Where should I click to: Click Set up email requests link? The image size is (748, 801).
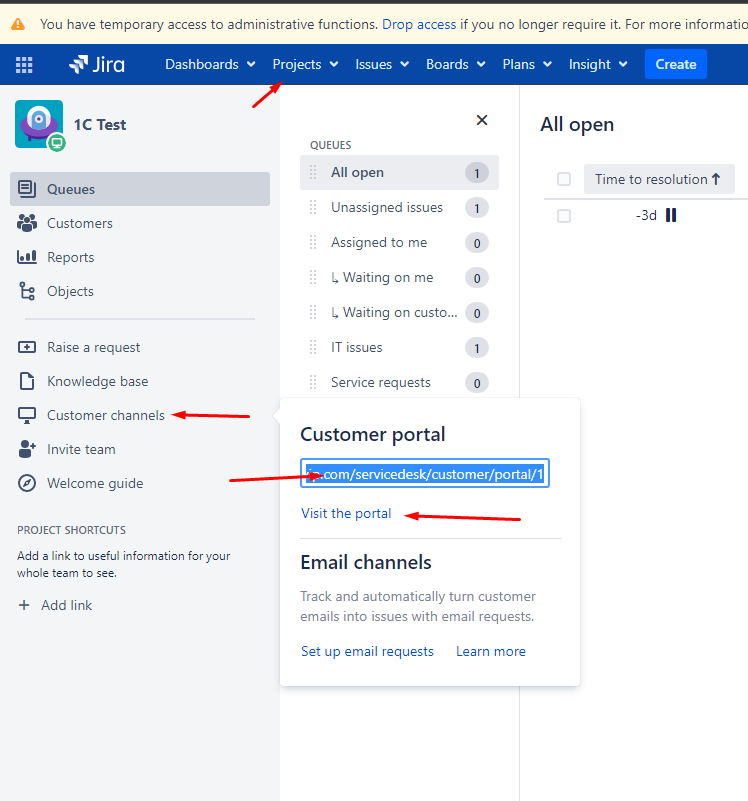[x=367, y=651]
